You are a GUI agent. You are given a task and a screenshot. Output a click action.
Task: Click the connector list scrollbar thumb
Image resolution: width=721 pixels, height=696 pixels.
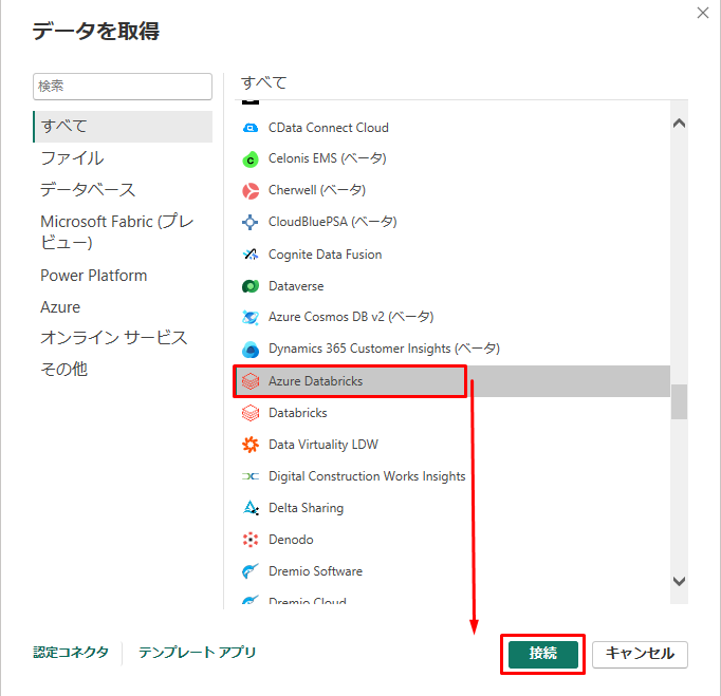[679, 402]
